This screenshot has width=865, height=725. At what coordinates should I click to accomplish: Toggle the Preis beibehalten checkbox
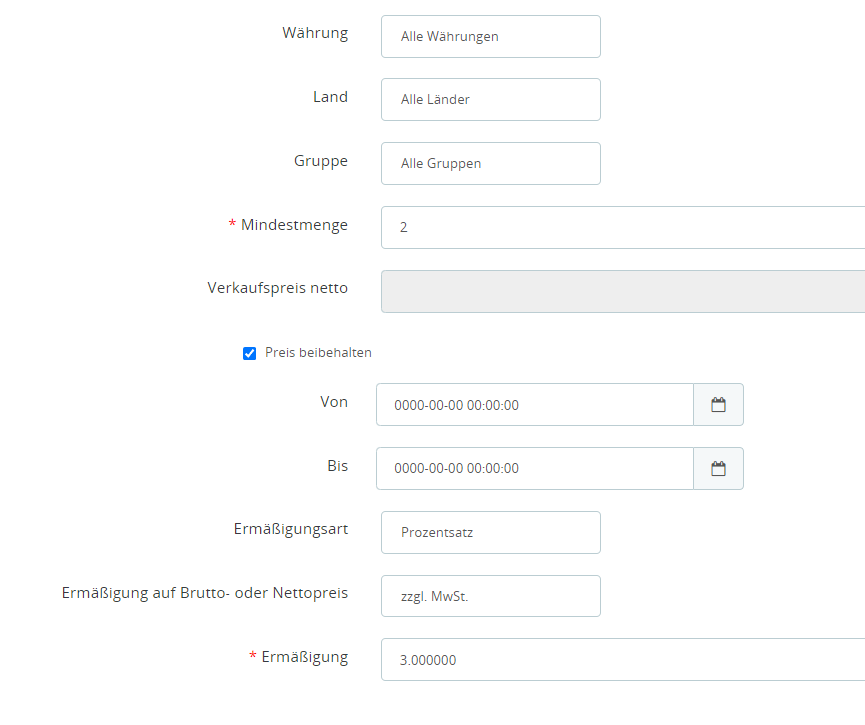click(250, 353)
